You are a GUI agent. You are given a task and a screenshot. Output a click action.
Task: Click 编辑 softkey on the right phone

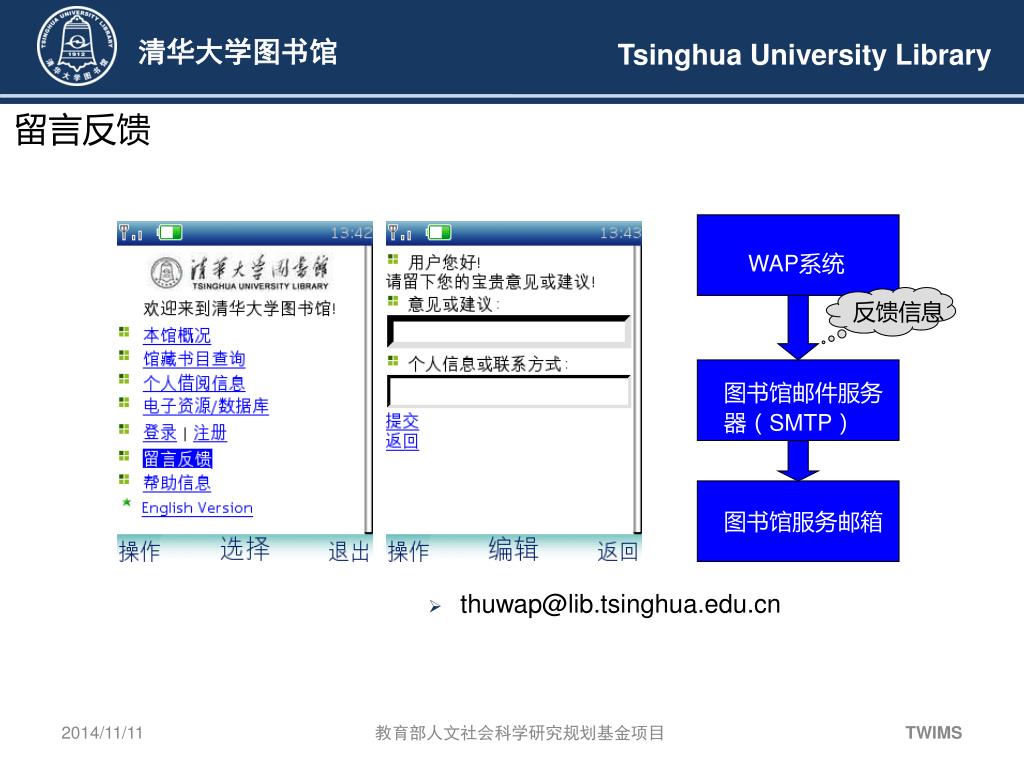(514, 549)
